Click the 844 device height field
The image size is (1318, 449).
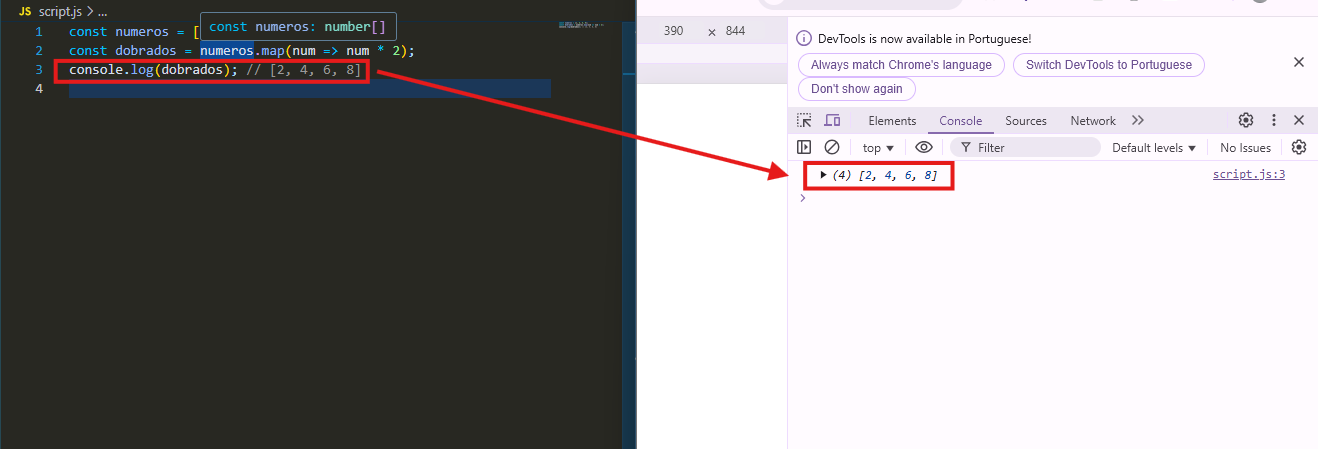(x=735, y=31)
